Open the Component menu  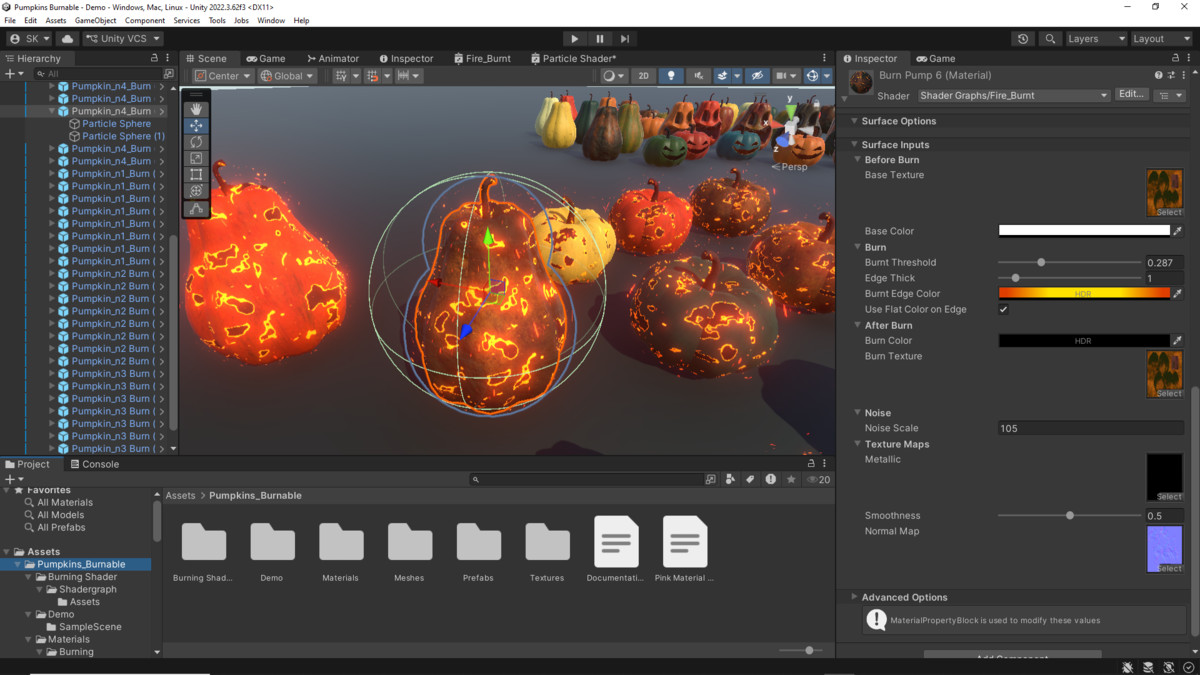(145, 20)
